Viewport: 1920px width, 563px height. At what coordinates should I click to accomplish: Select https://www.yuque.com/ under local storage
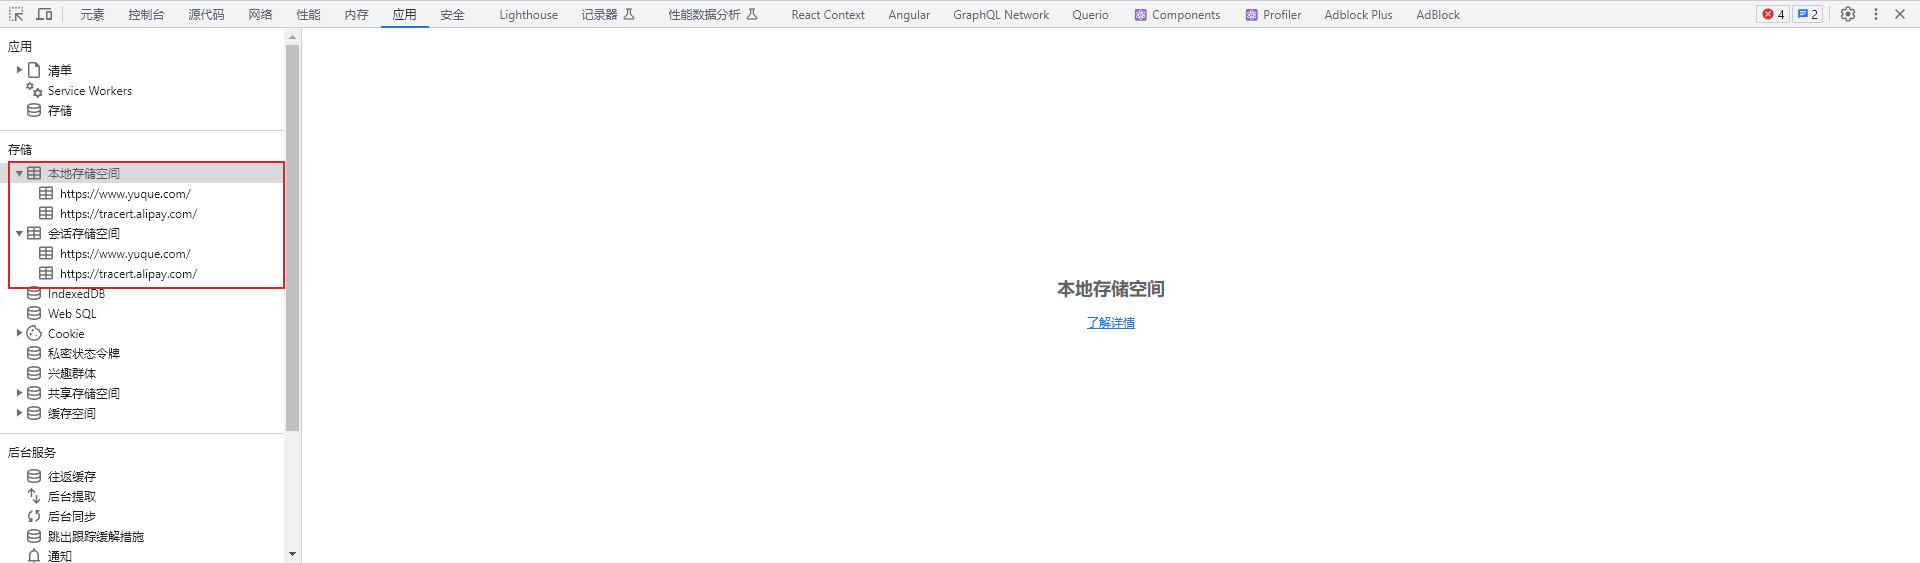coord(124,194)
